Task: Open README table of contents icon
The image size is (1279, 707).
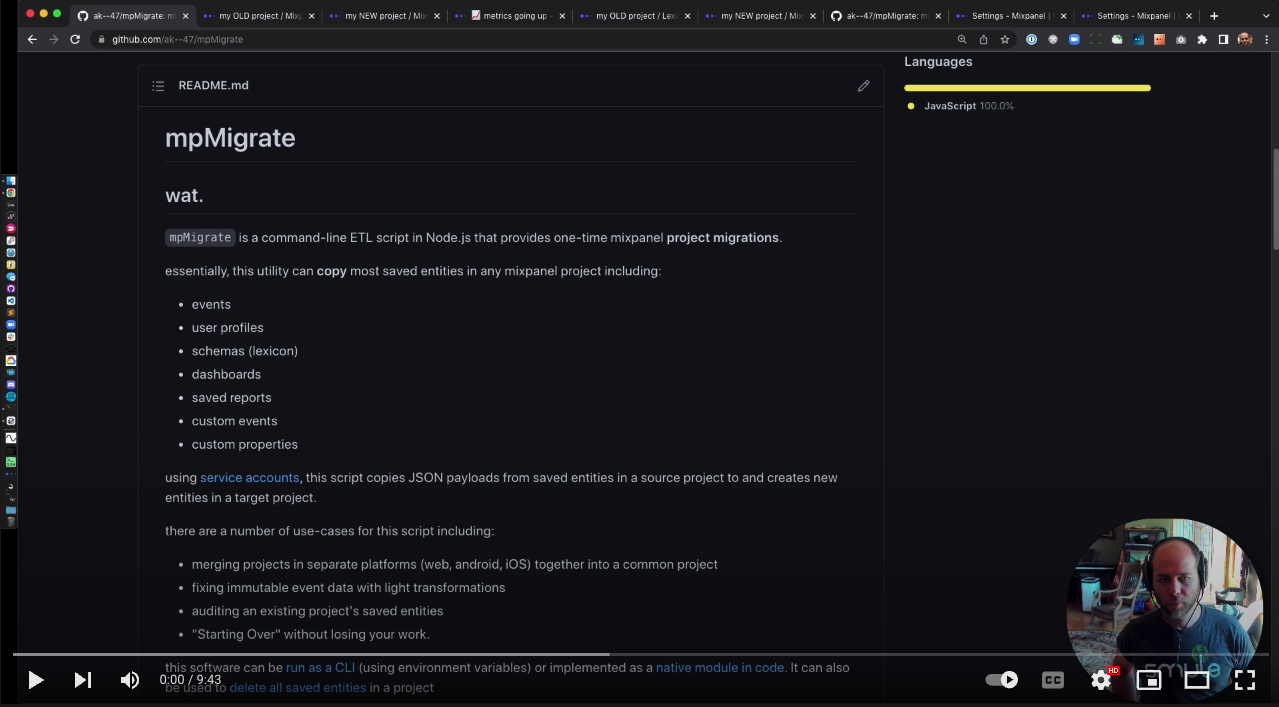Action: point(158,86)
